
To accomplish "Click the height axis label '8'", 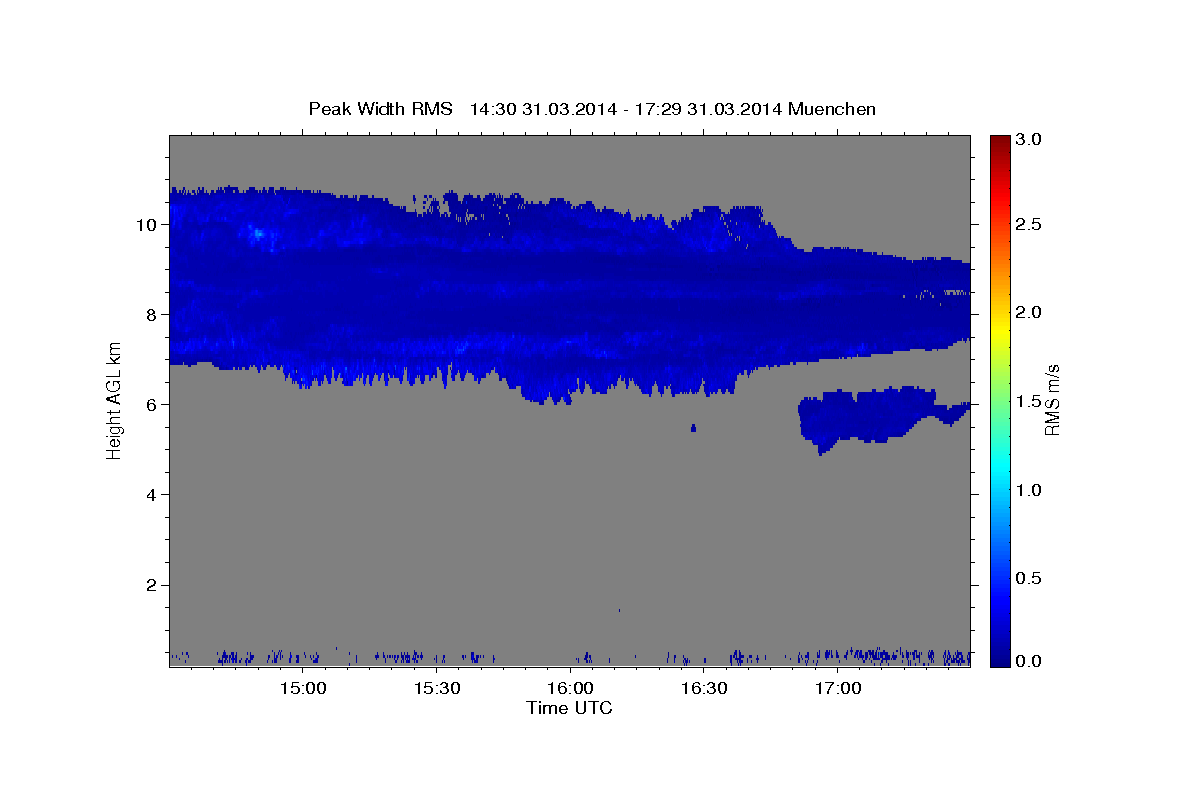I will click(152, 314).
